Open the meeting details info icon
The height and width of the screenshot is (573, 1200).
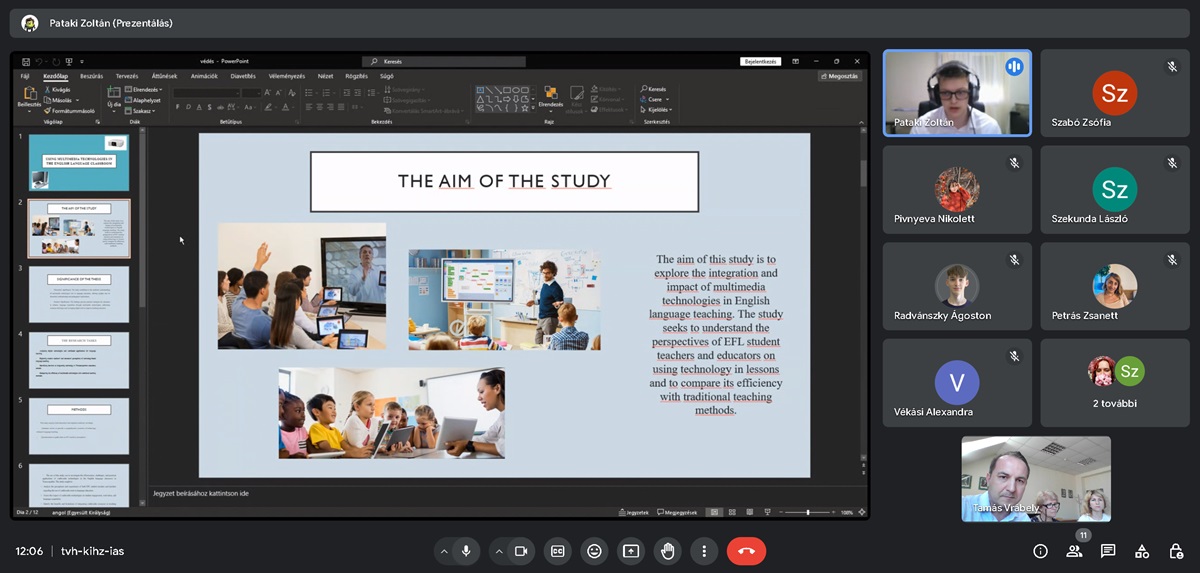[x=1040, y=551]
